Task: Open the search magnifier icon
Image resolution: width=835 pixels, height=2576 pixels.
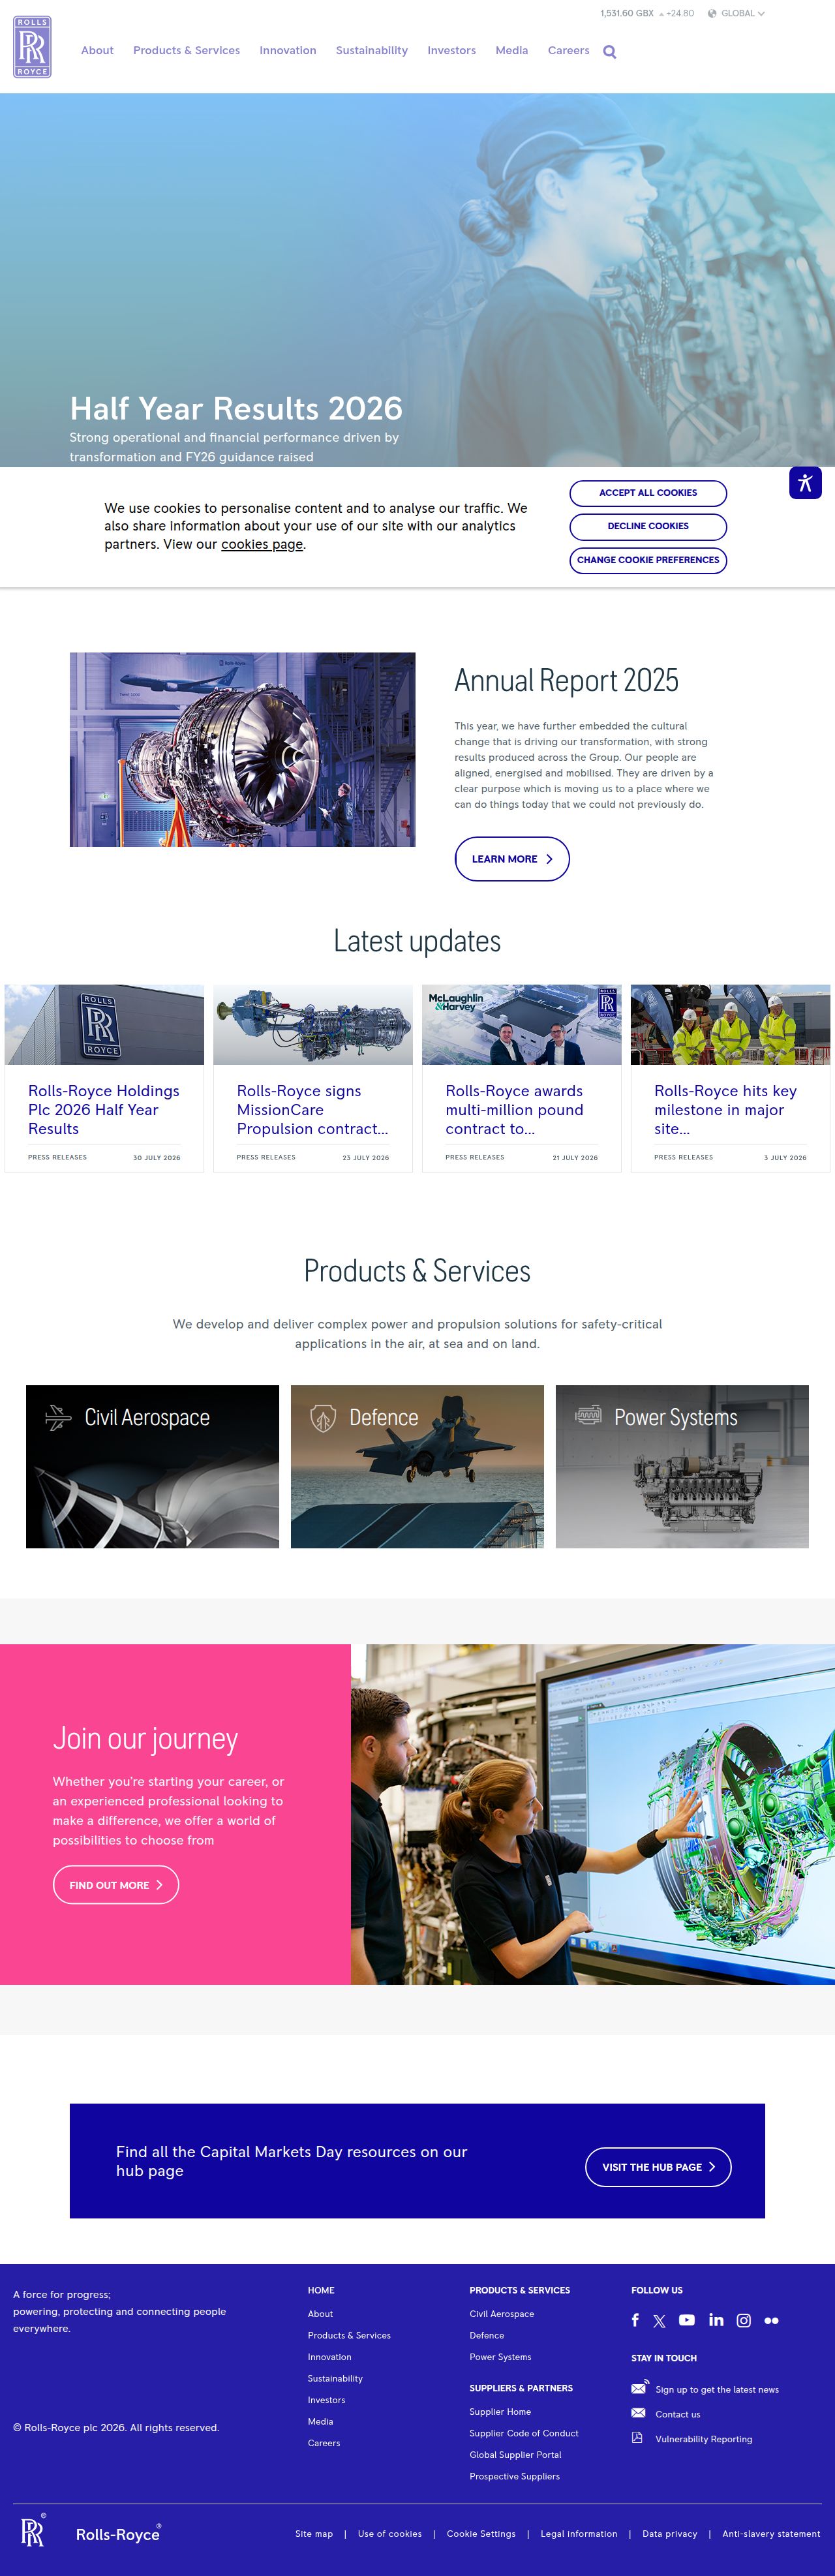Action: 610,52
